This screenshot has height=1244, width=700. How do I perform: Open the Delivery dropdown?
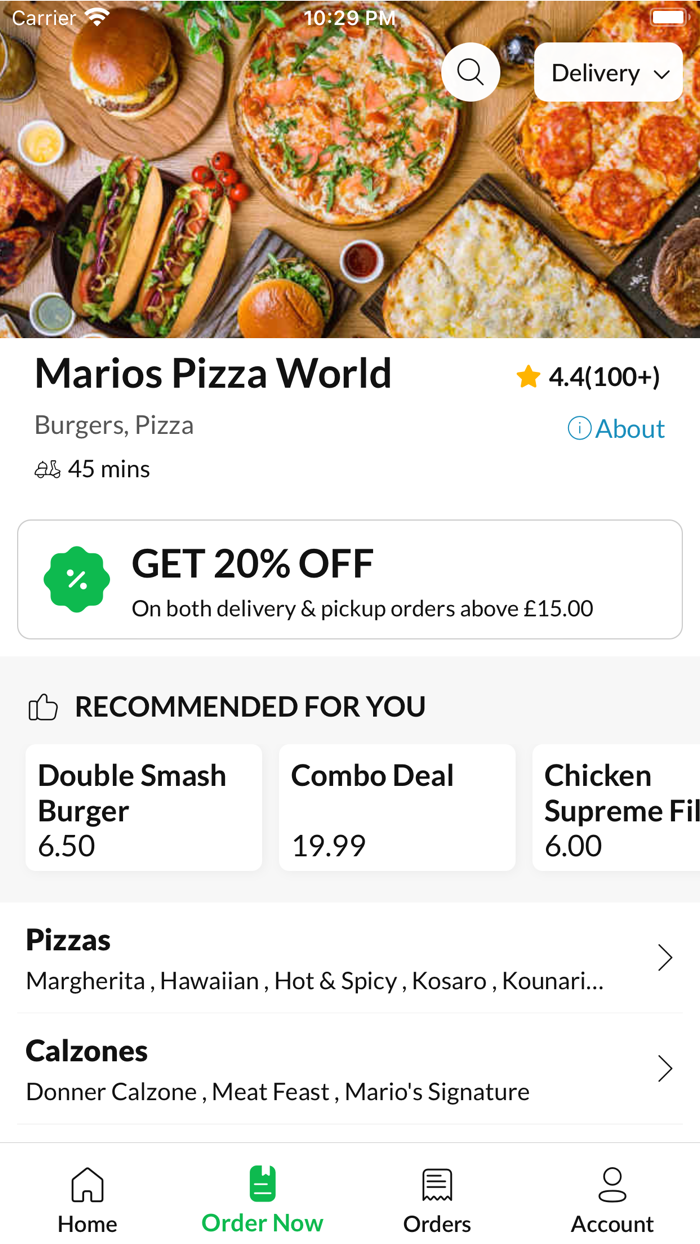coord(608,71)
